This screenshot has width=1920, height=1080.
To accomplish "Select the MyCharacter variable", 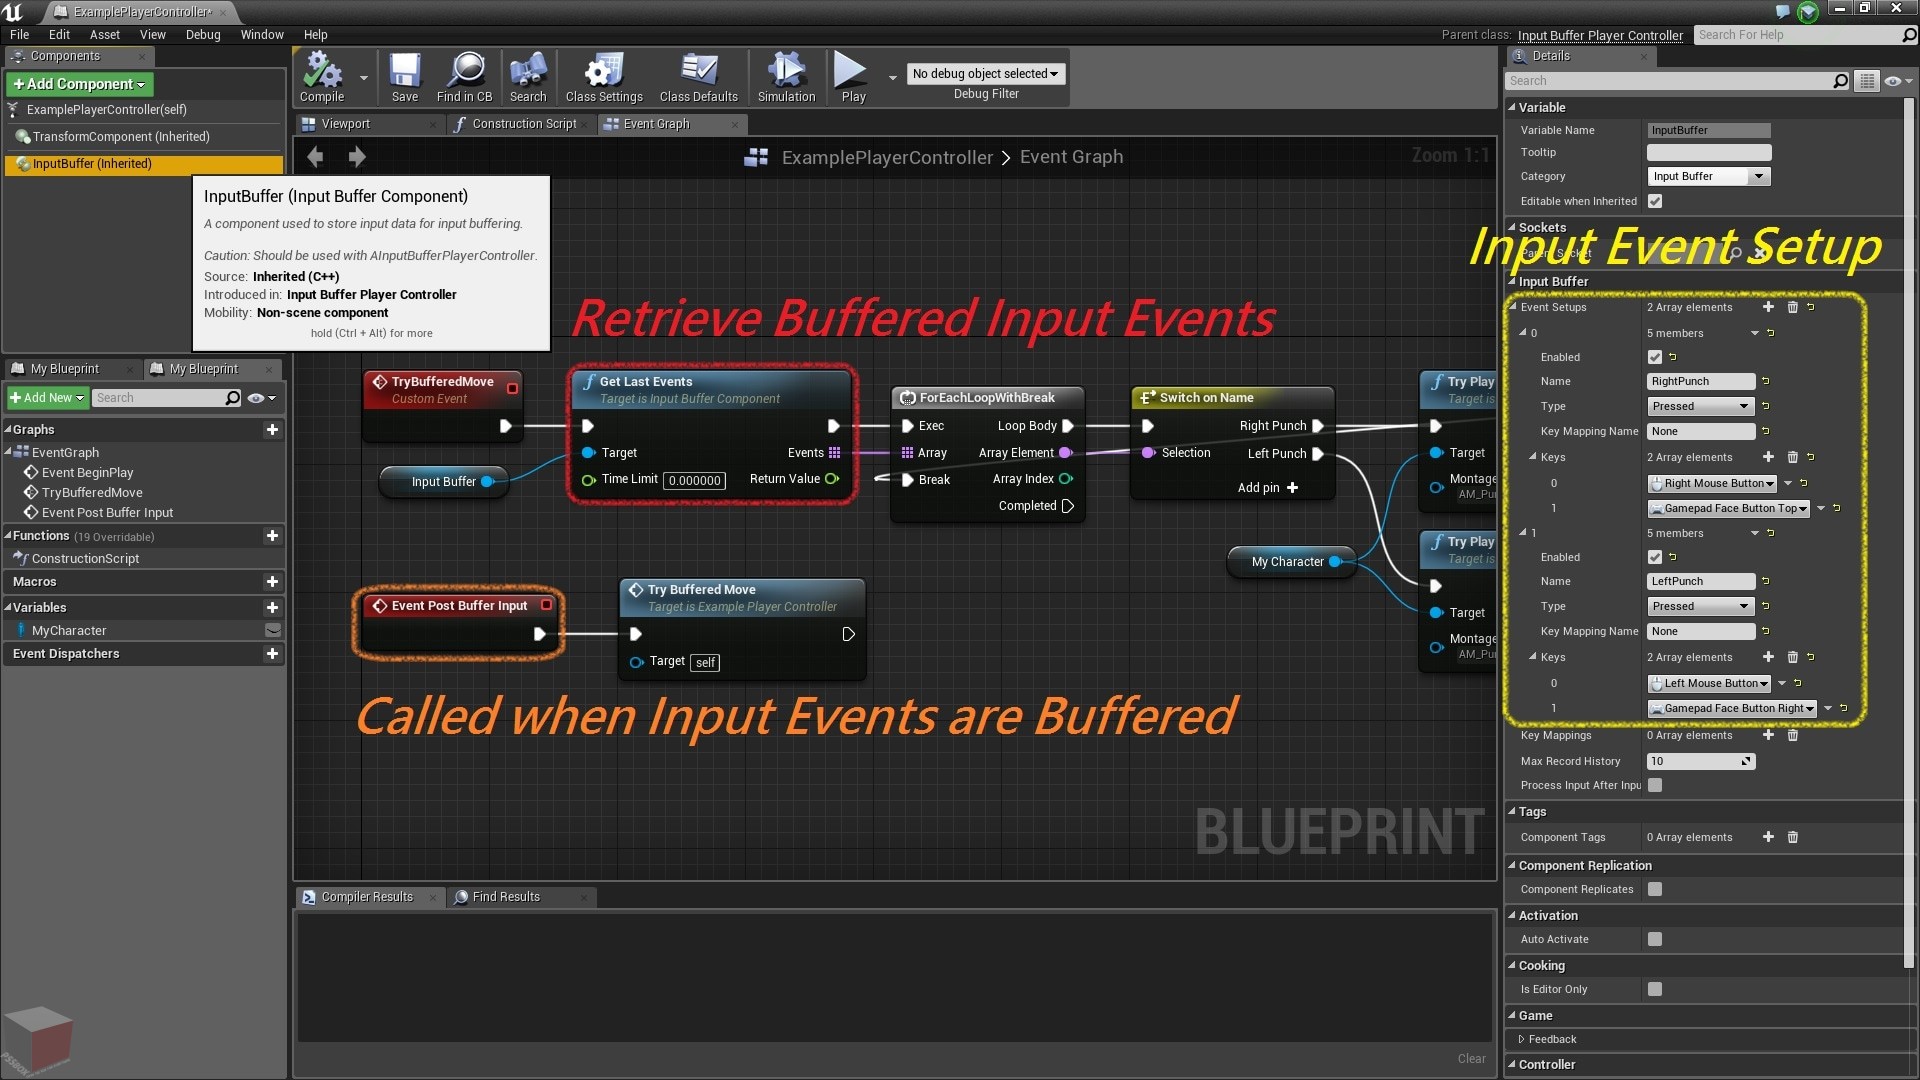I will point(68,631).
